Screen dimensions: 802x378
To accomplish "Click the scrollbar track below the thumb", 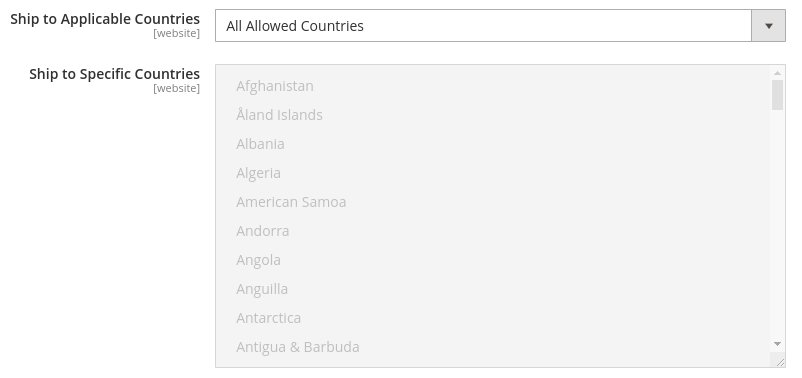I will click(777, 225).
